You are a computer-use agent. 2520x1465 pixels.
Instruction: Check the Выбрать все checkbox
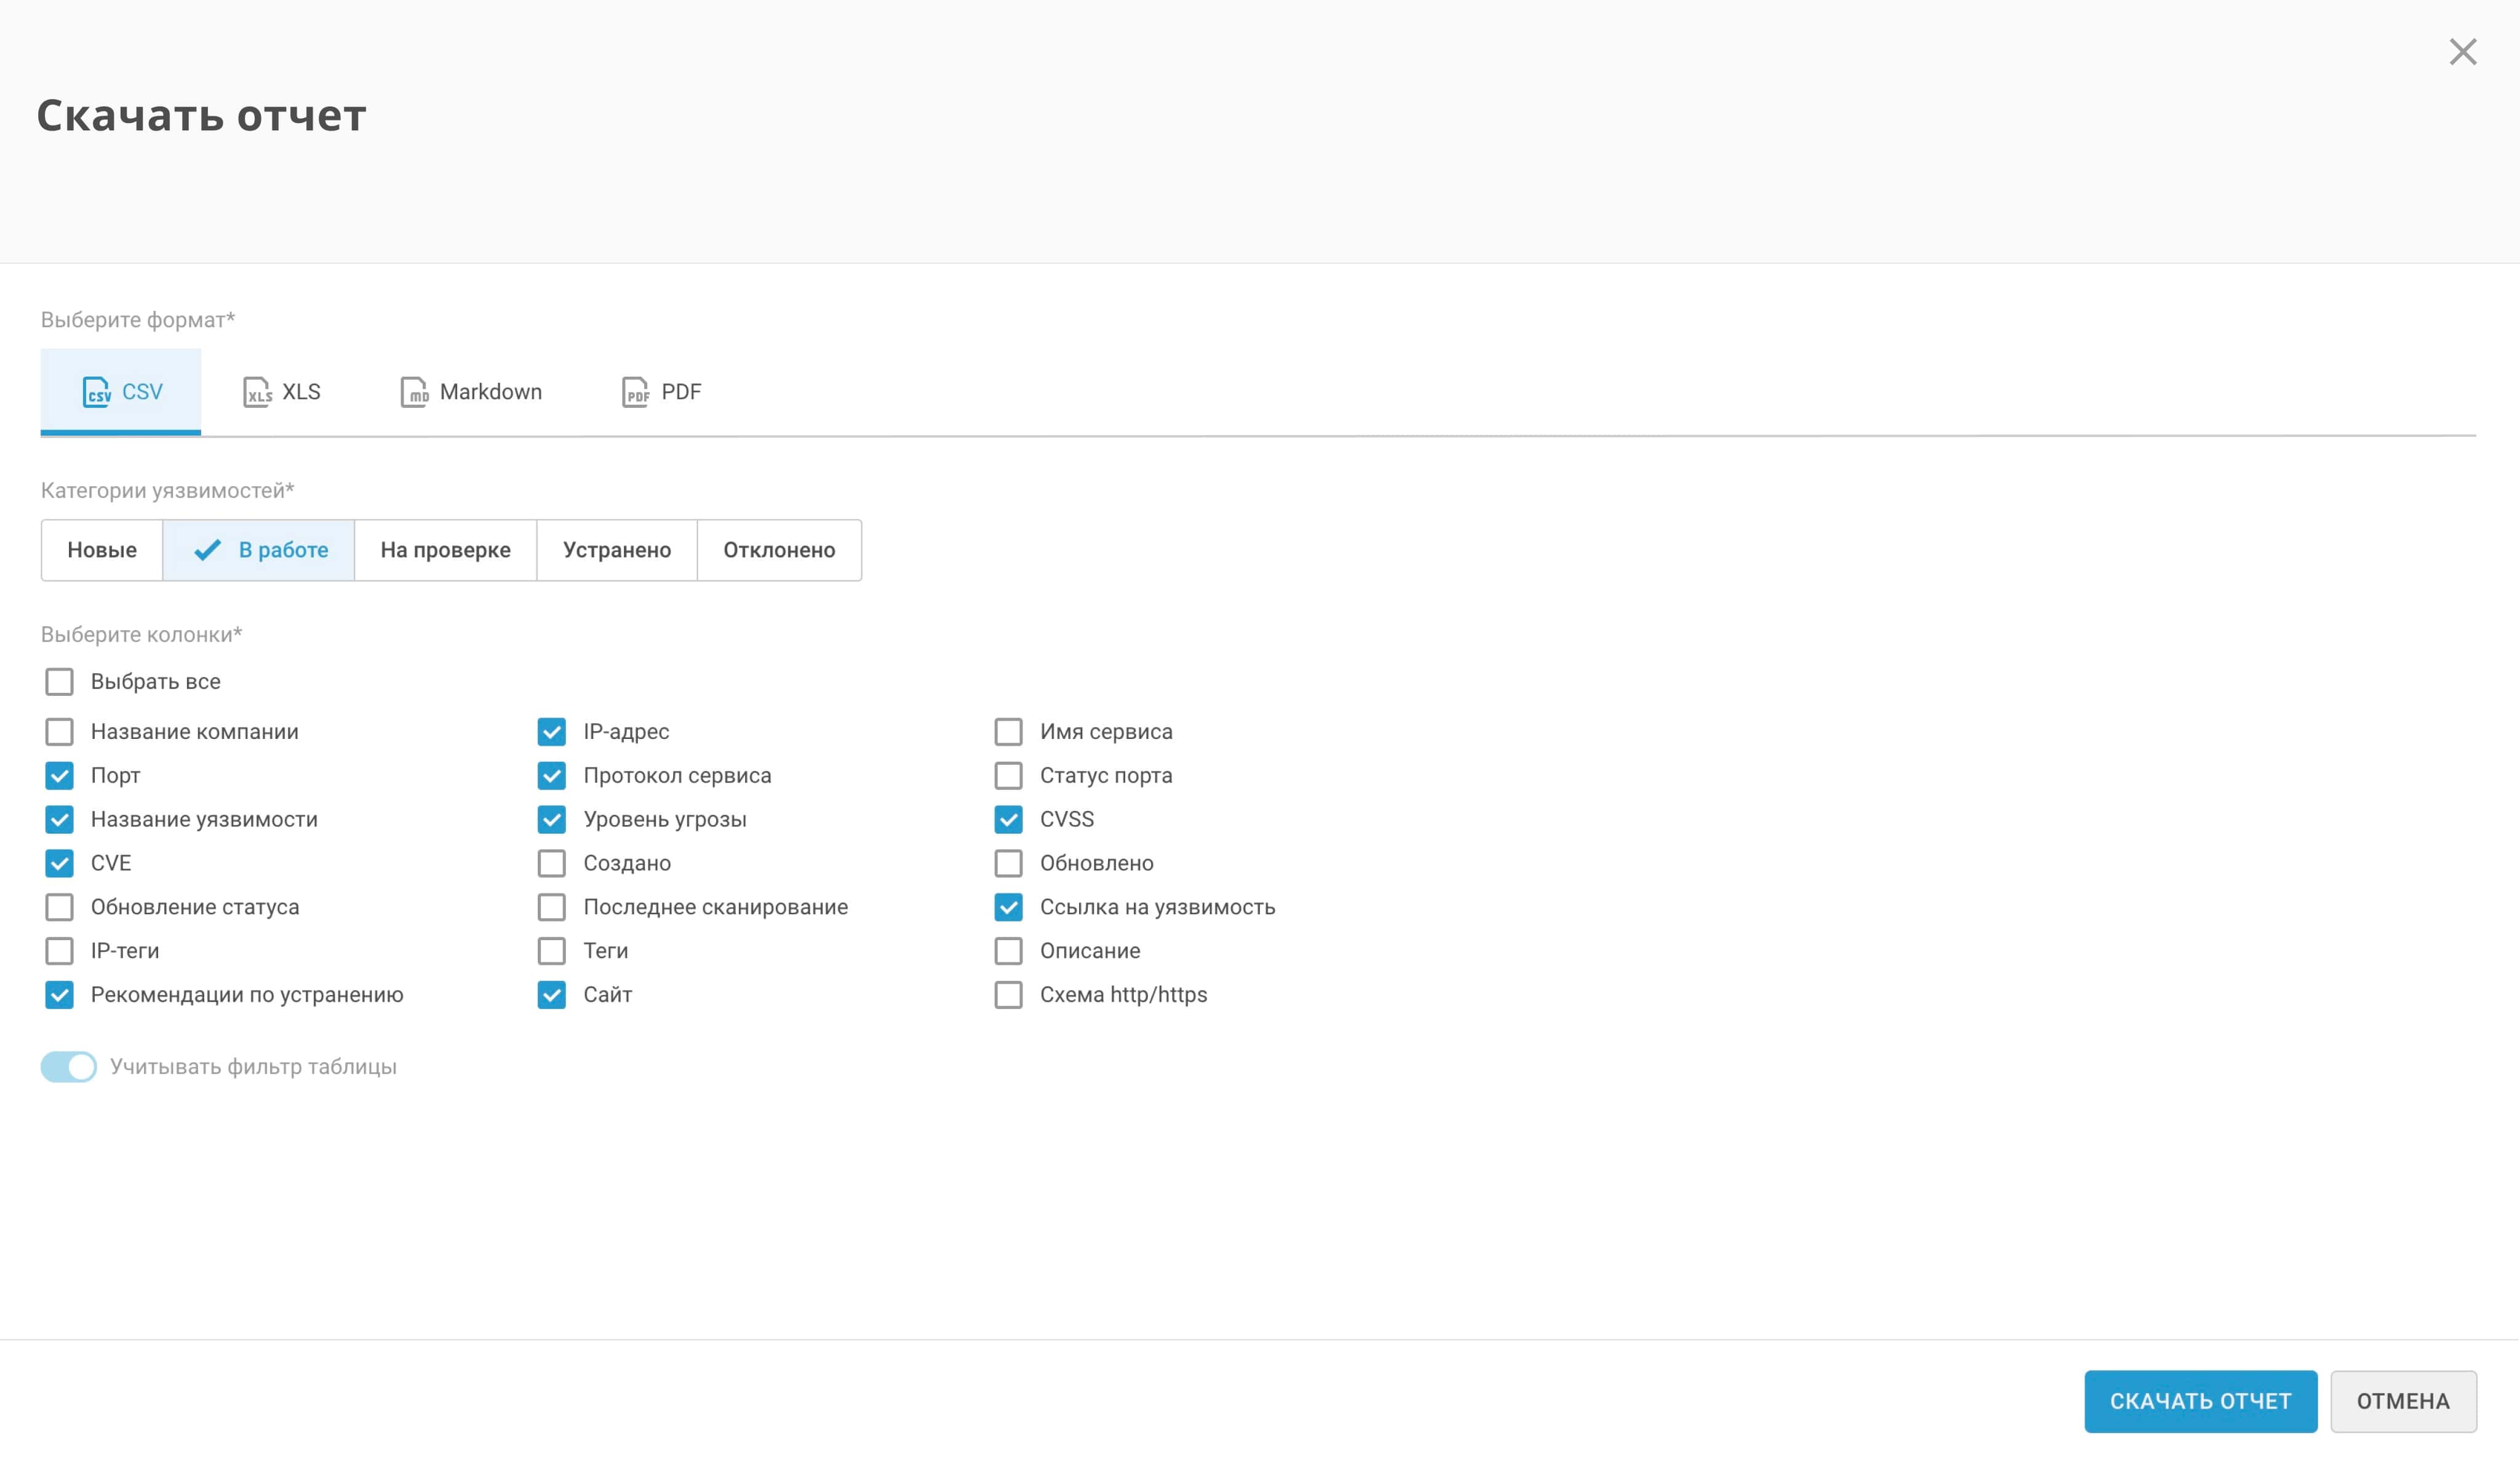(x=59, y=682)
